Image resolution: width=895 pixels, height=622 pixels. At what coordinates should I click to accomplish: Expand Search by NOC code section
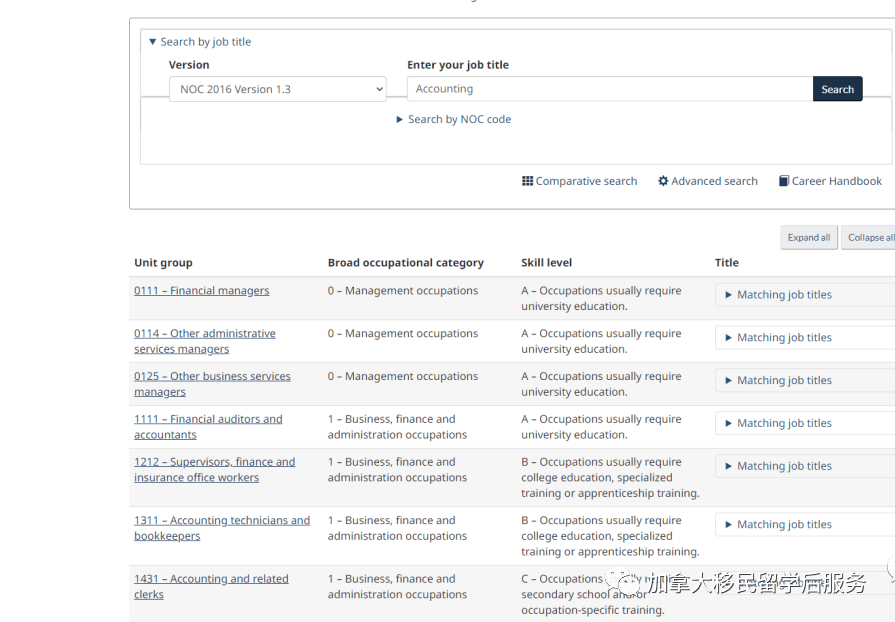(453, 119)
